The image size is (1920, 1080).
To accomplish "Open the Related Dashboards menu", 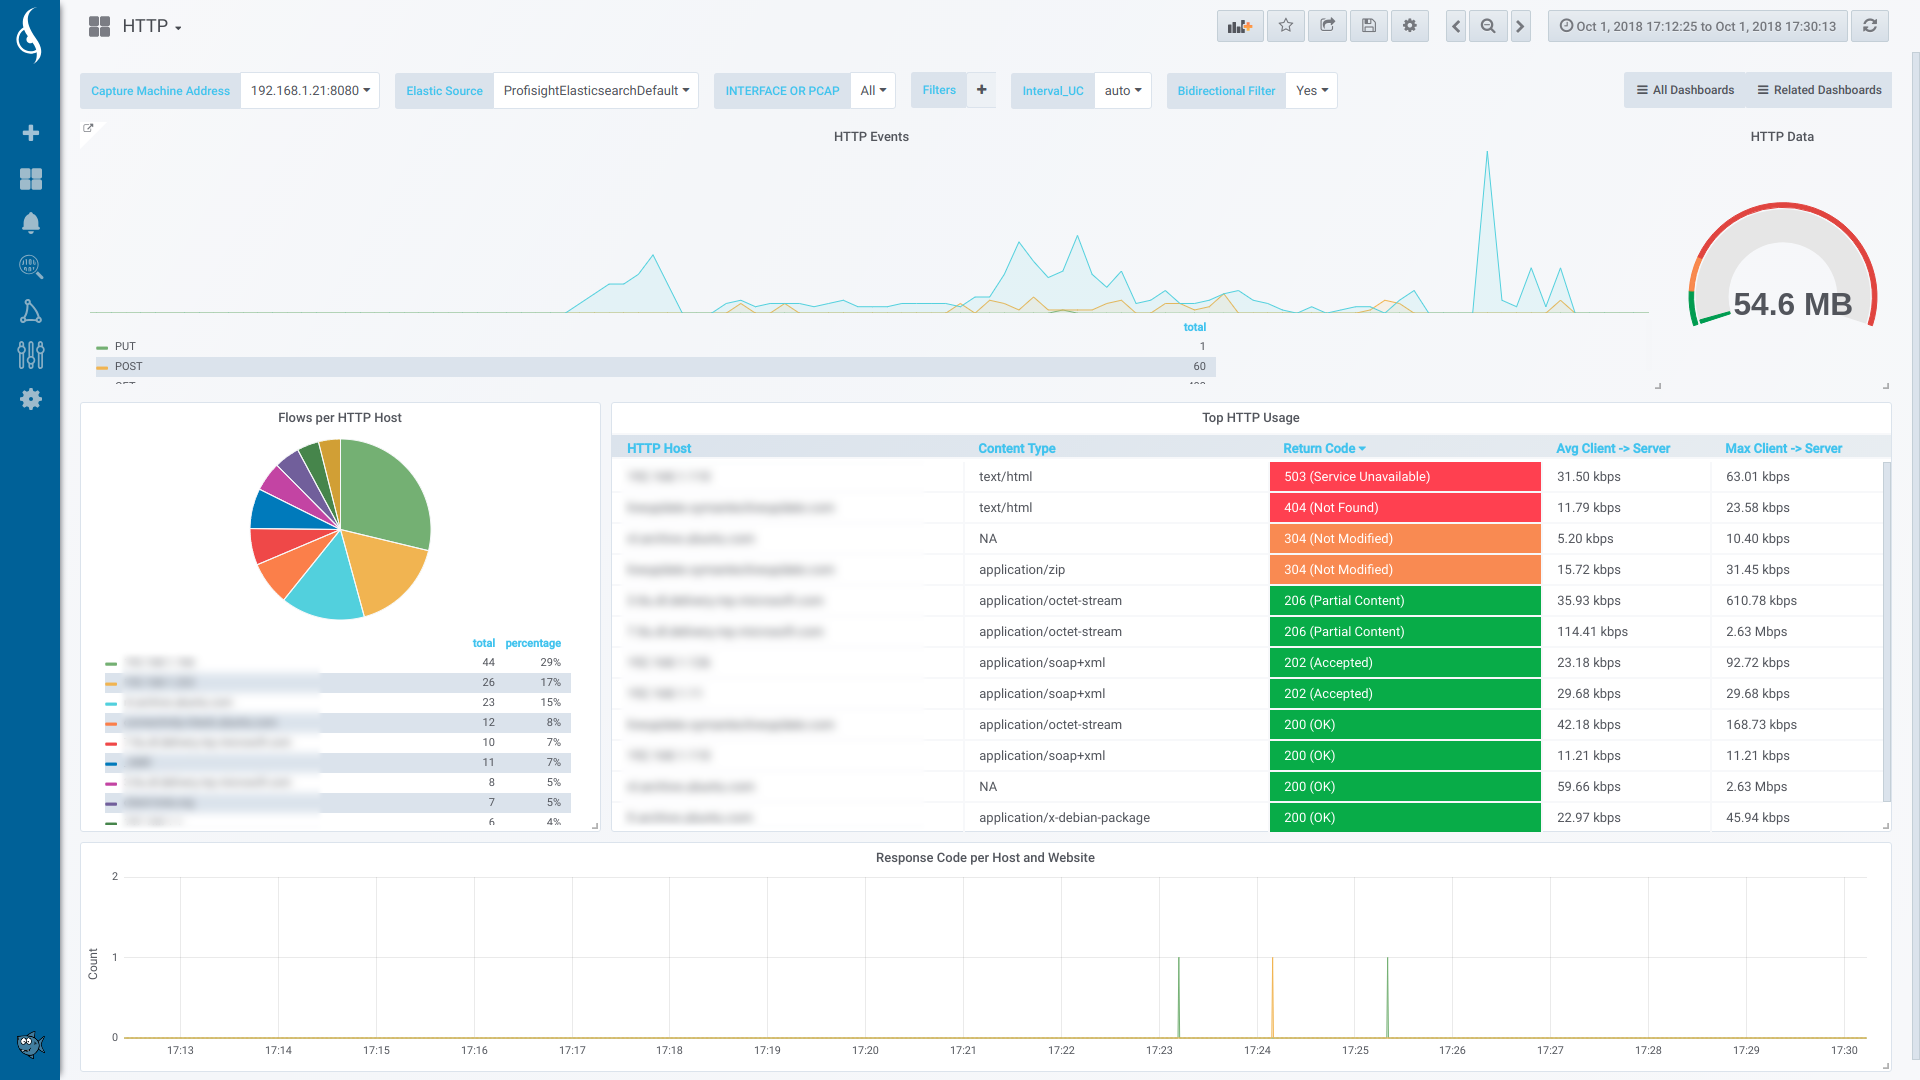I will click(1819, 90).
